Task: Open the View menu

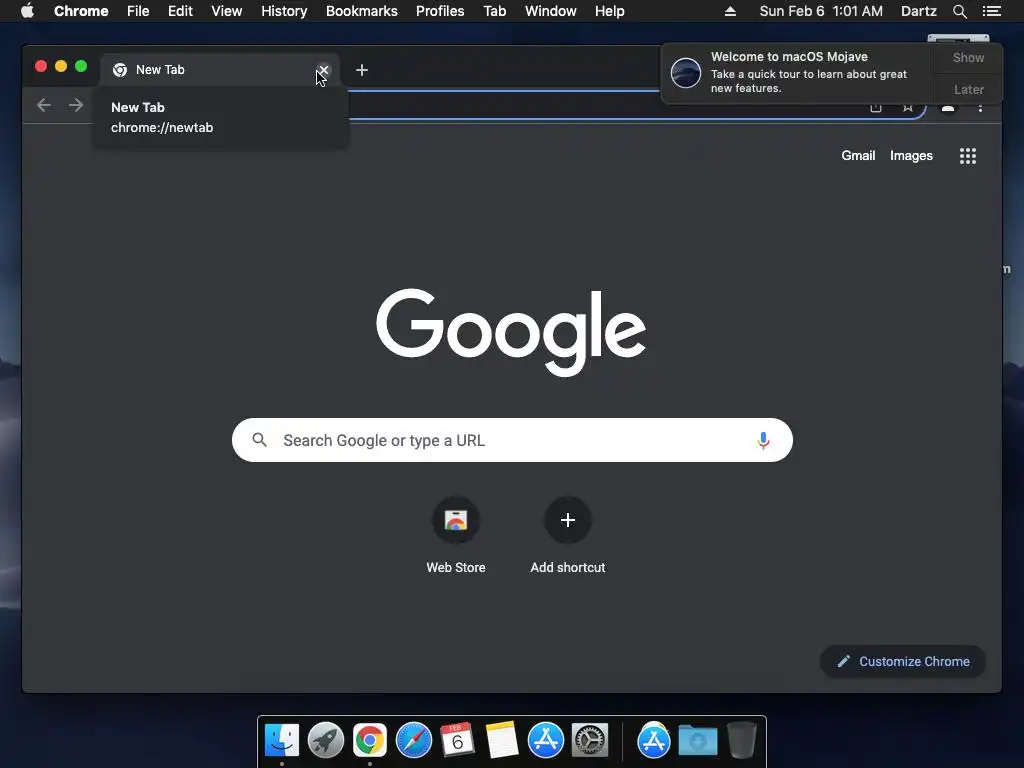Action: tap(227, 11)
